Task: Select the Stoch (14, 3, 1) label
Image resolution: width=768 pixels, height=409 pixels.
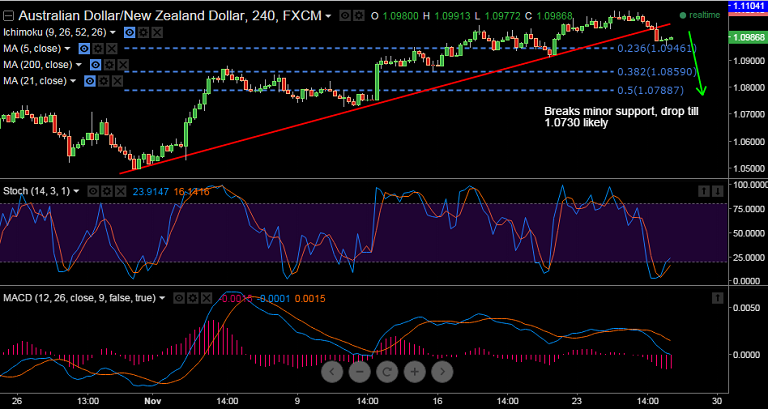Action: tap(37, 192)
